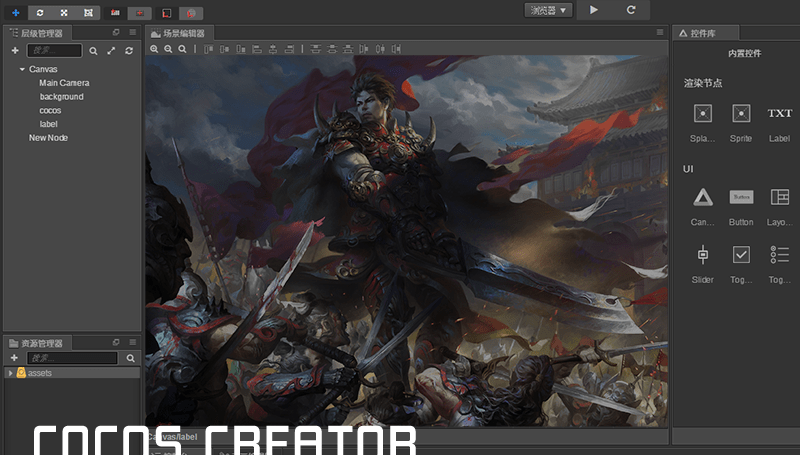Viewport: 800px width, 455px height.
Task: Click the hierarchy search field
Action: click(55, 50)
